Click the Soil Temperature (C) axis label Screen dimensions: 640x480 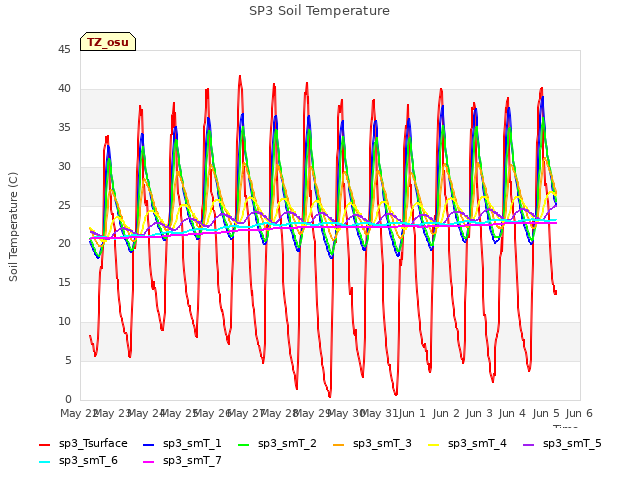pyautogui.click(x=13, y=227)
